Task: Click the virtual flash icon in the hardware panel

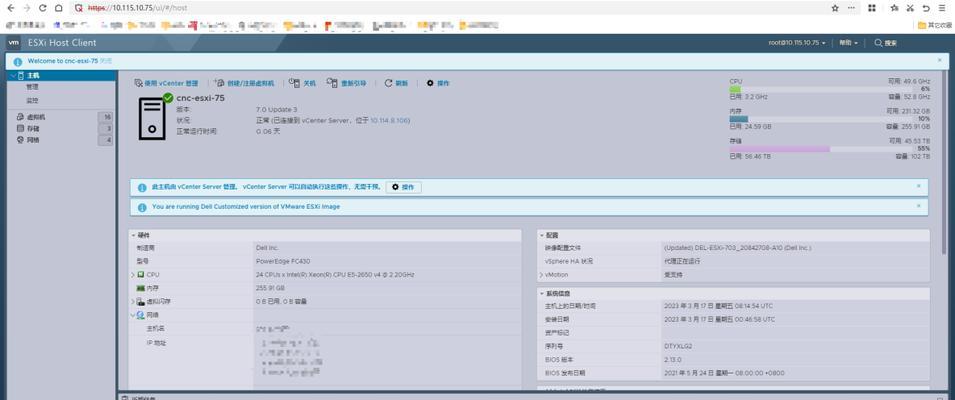Action: [x=140, y=301]
